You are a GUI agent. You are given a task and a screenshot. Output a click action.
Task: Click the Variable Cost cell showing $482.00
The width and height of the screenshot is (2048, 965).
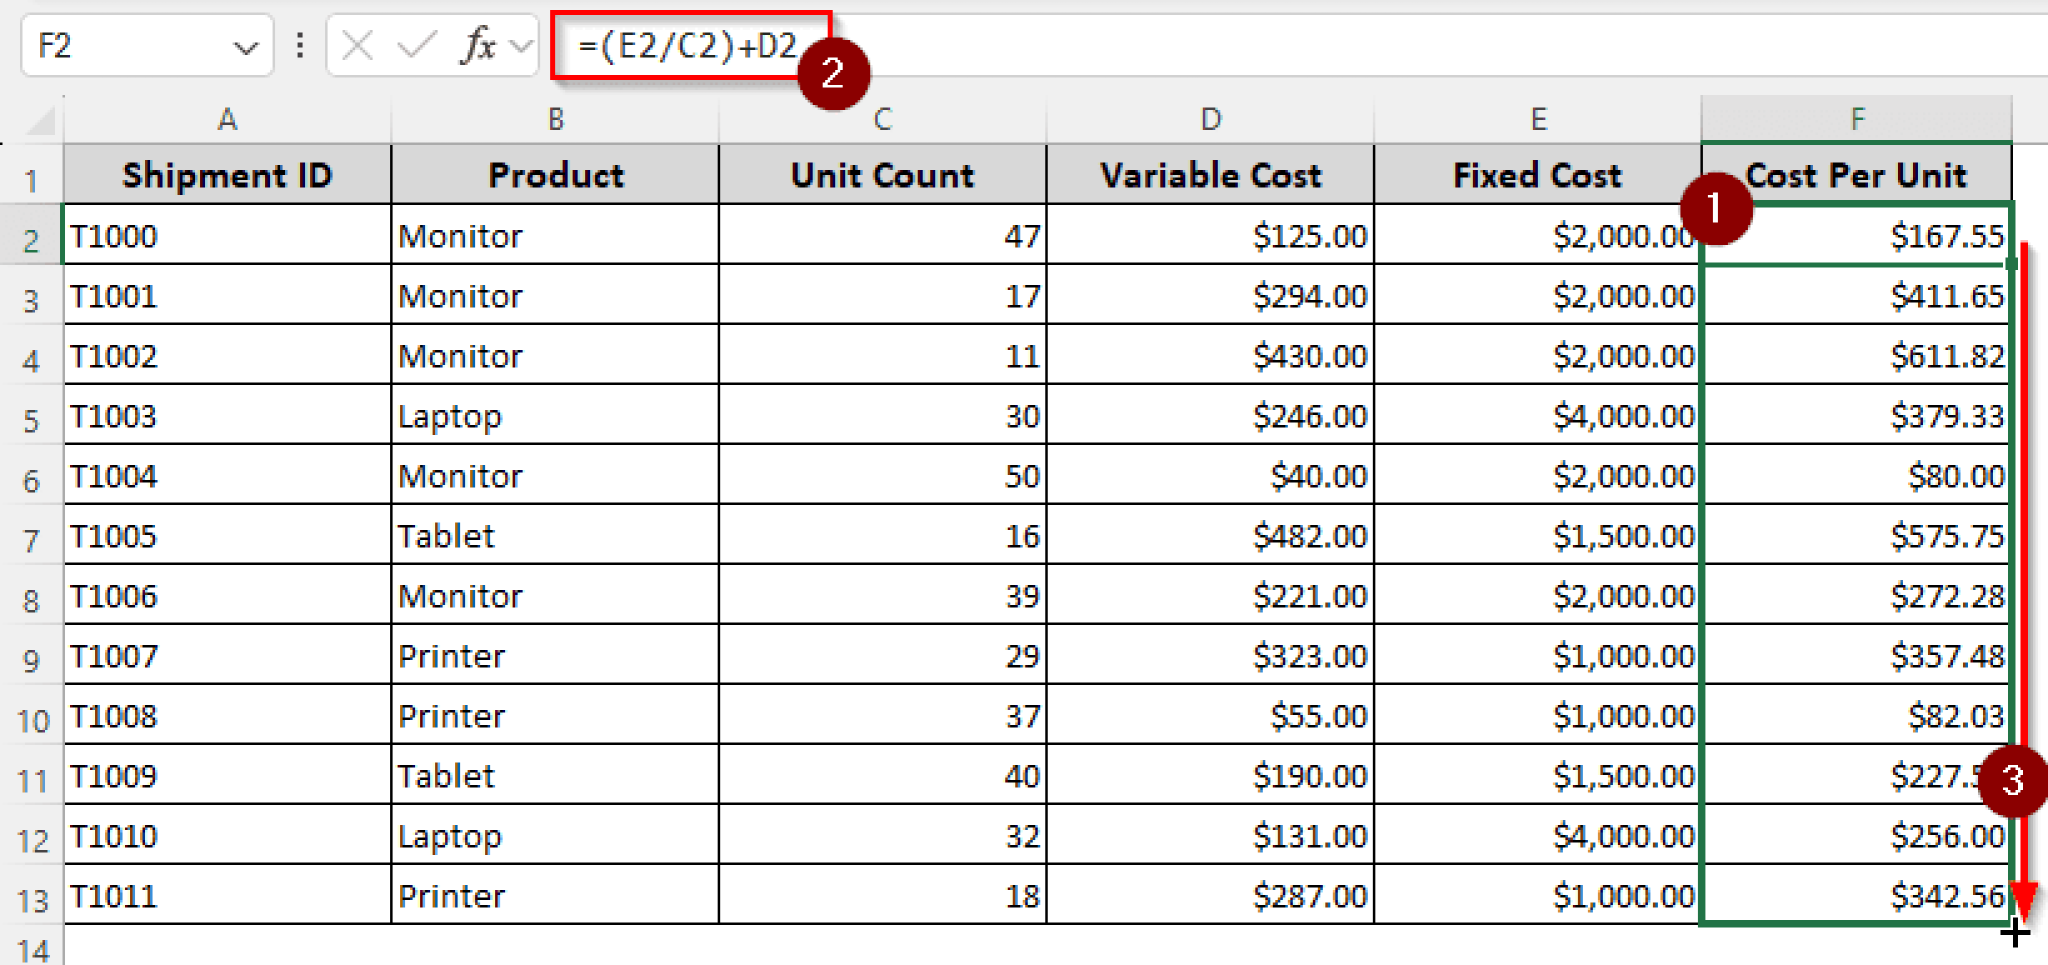1210,536
